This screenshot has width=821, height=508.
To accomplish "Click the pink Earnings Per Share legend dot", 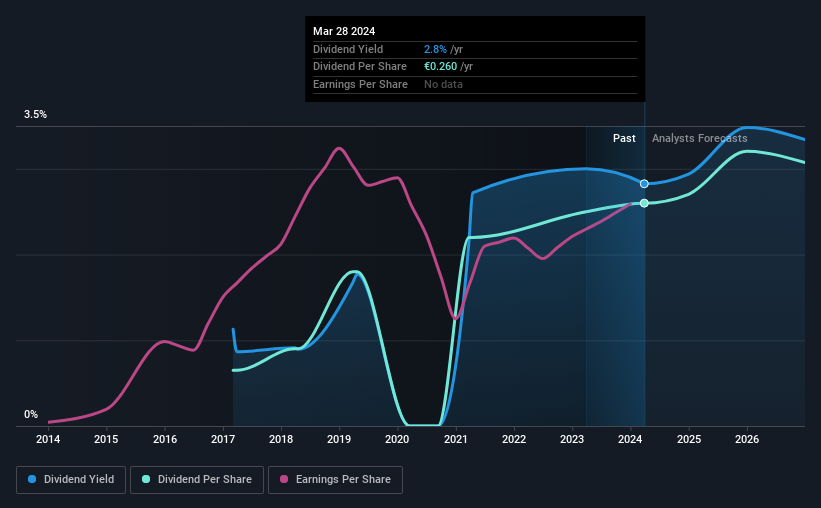I will 284,479.
